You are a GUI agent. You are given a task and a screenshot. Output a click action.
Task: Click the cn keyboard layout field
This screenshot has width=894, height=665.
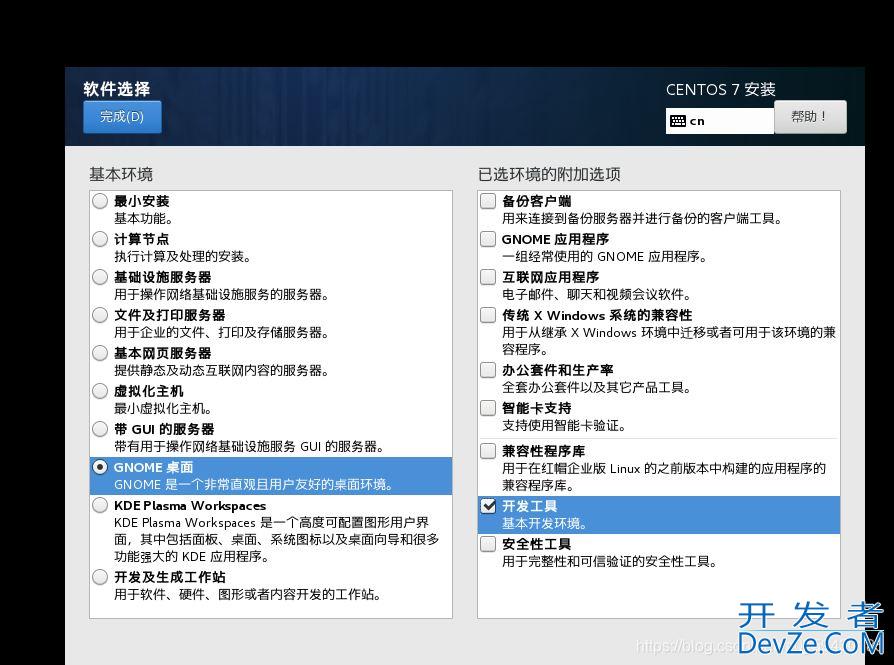720,121
